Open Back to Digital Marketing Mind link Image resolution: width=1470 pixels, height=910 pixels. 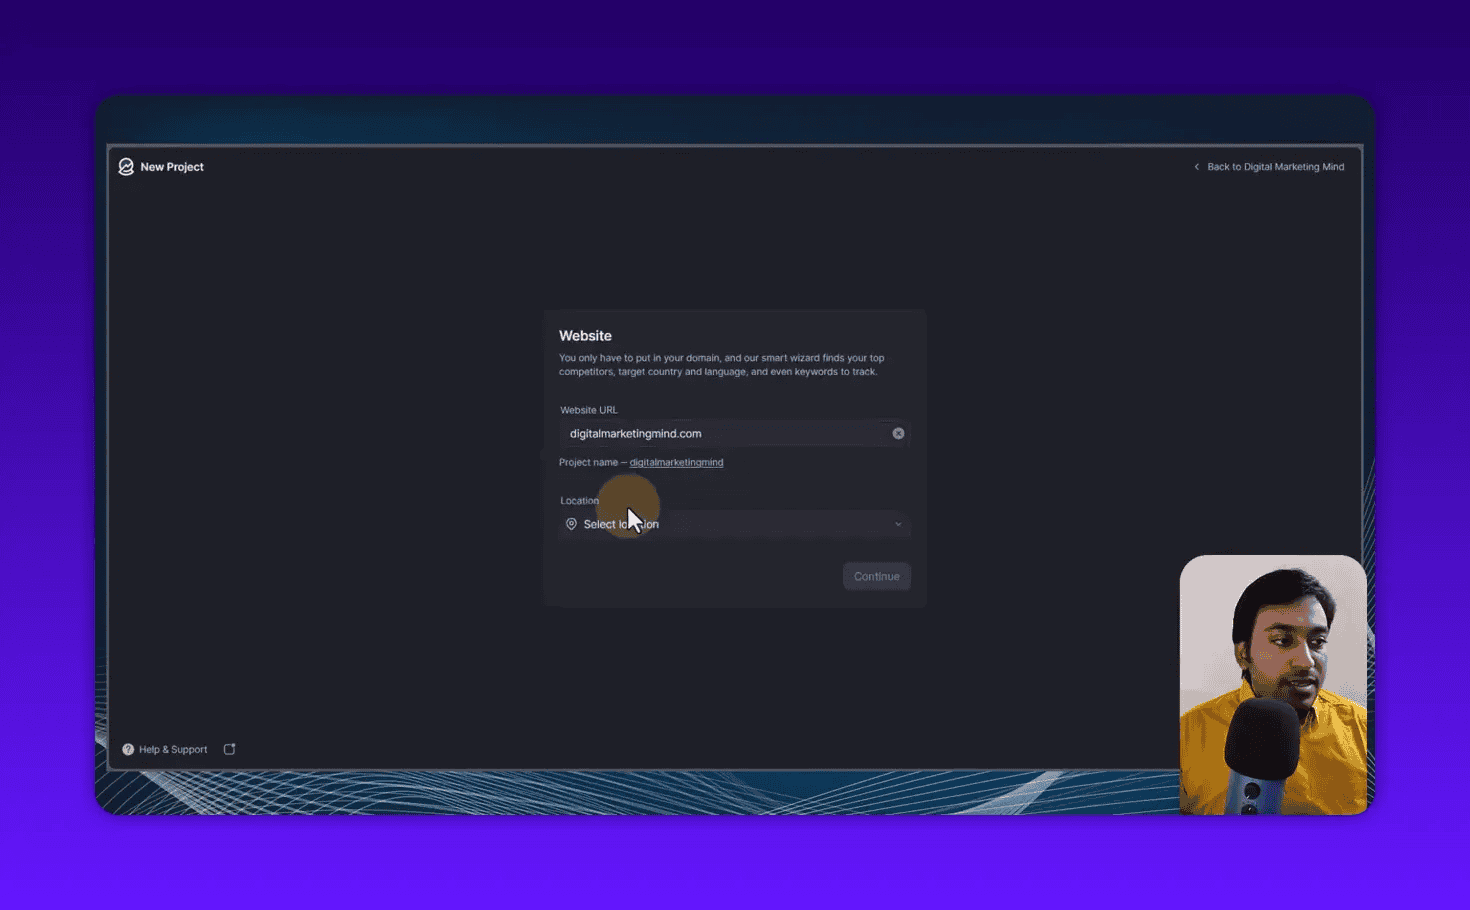click(x=1275, y=166)
